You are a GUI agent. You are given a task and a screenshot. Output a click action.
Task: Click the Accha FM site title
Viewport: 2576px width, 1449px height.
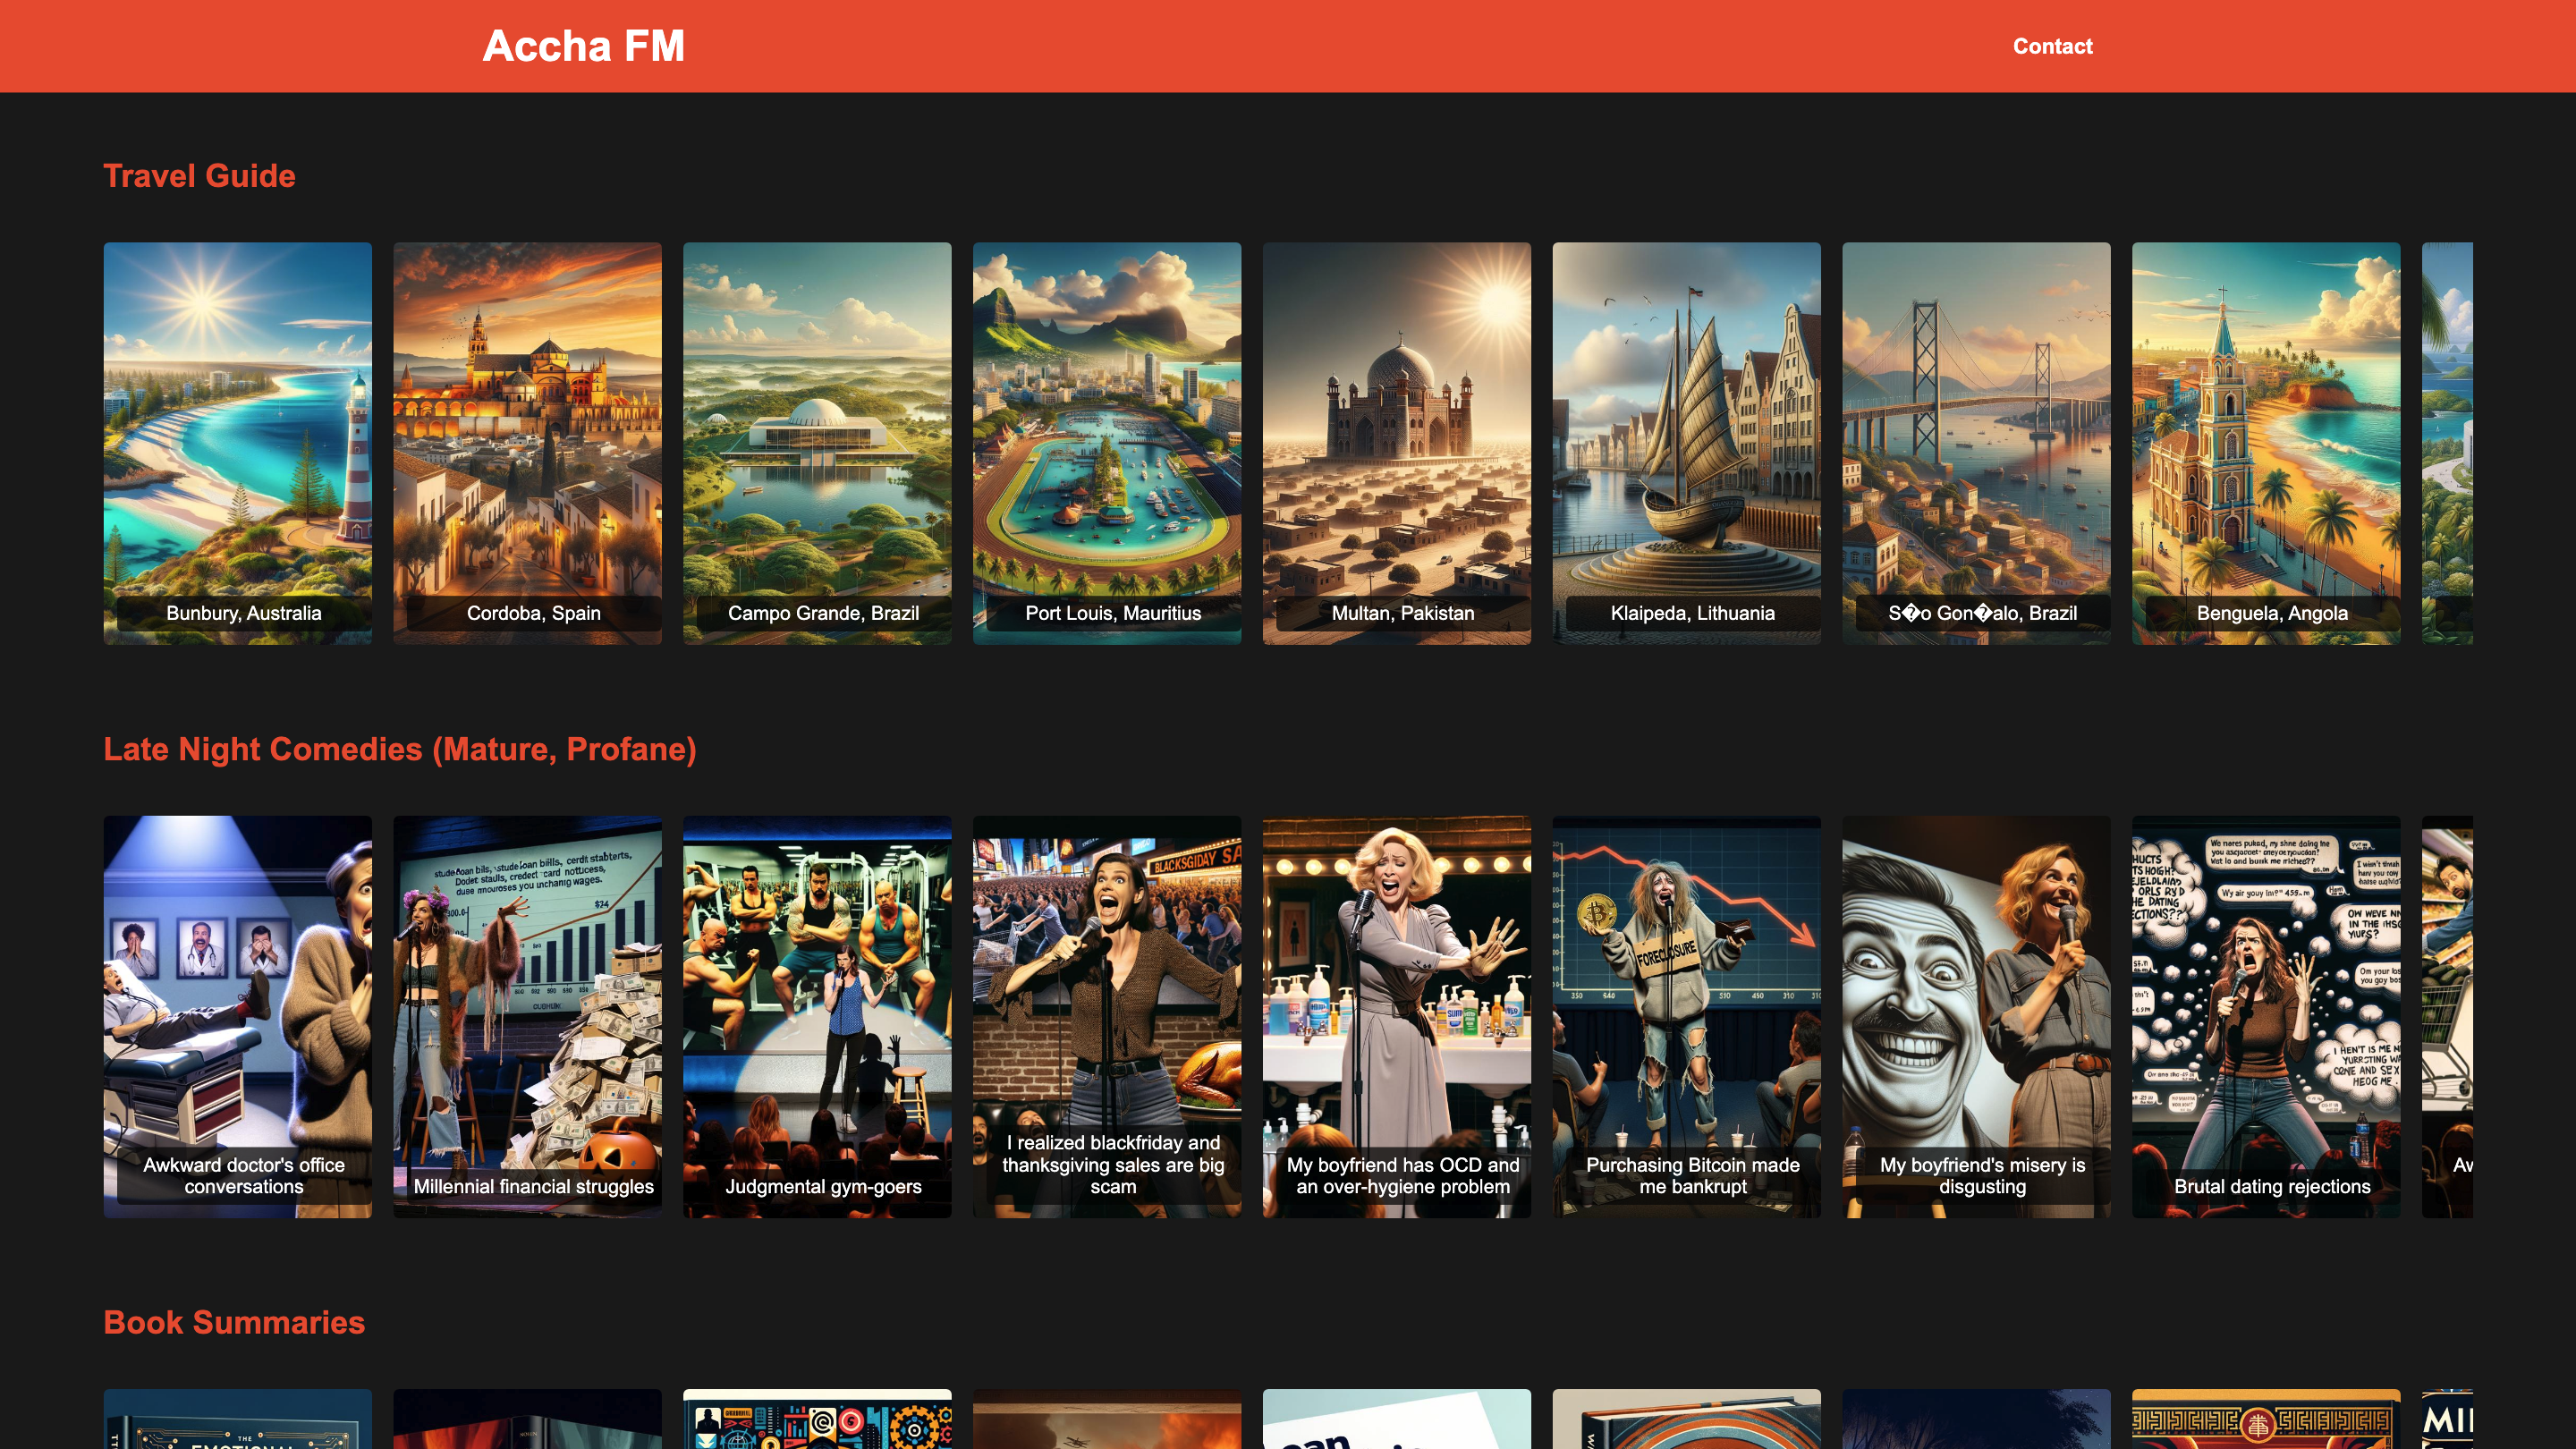click(x=583, y=46)
